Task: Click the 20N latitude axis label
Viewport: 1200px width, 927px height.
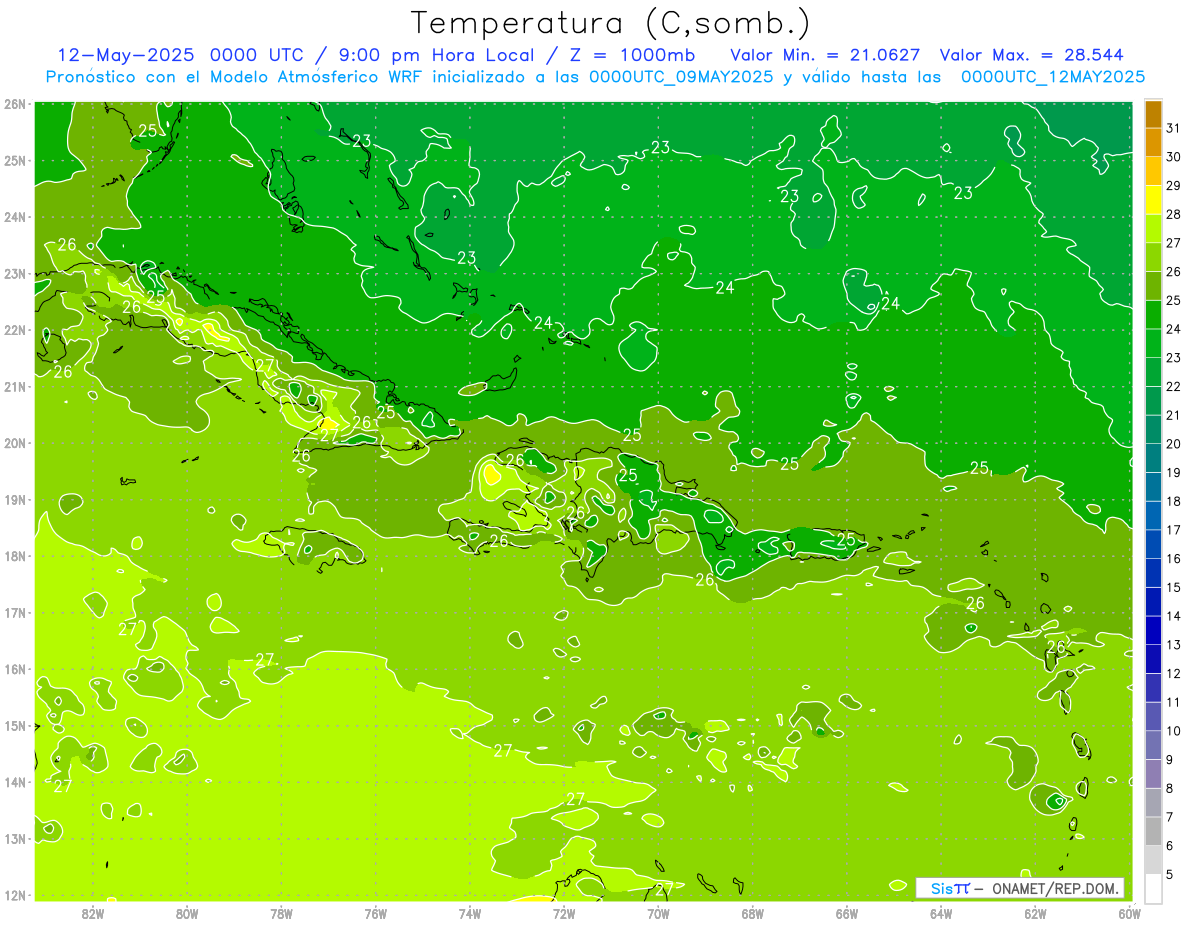Action: [x=14, y=443]
